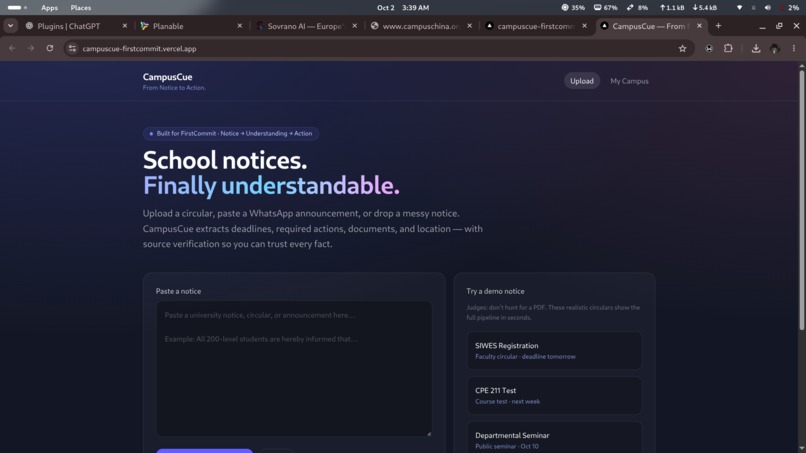Open the Oct 2 3:39 AM clock
Viewport: 806px width, 453px height.
click(x=403, y=8)
